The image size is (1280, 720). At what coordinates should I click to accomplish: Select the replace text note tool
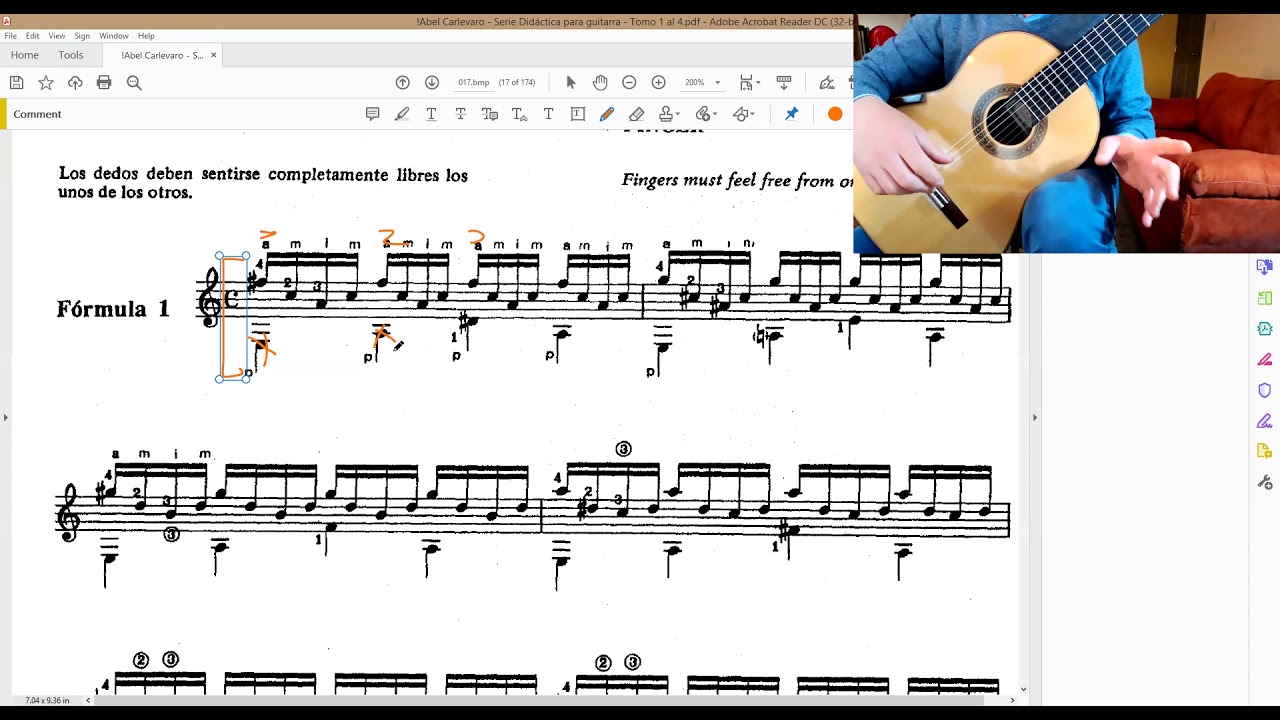click(x=490, y=114)
